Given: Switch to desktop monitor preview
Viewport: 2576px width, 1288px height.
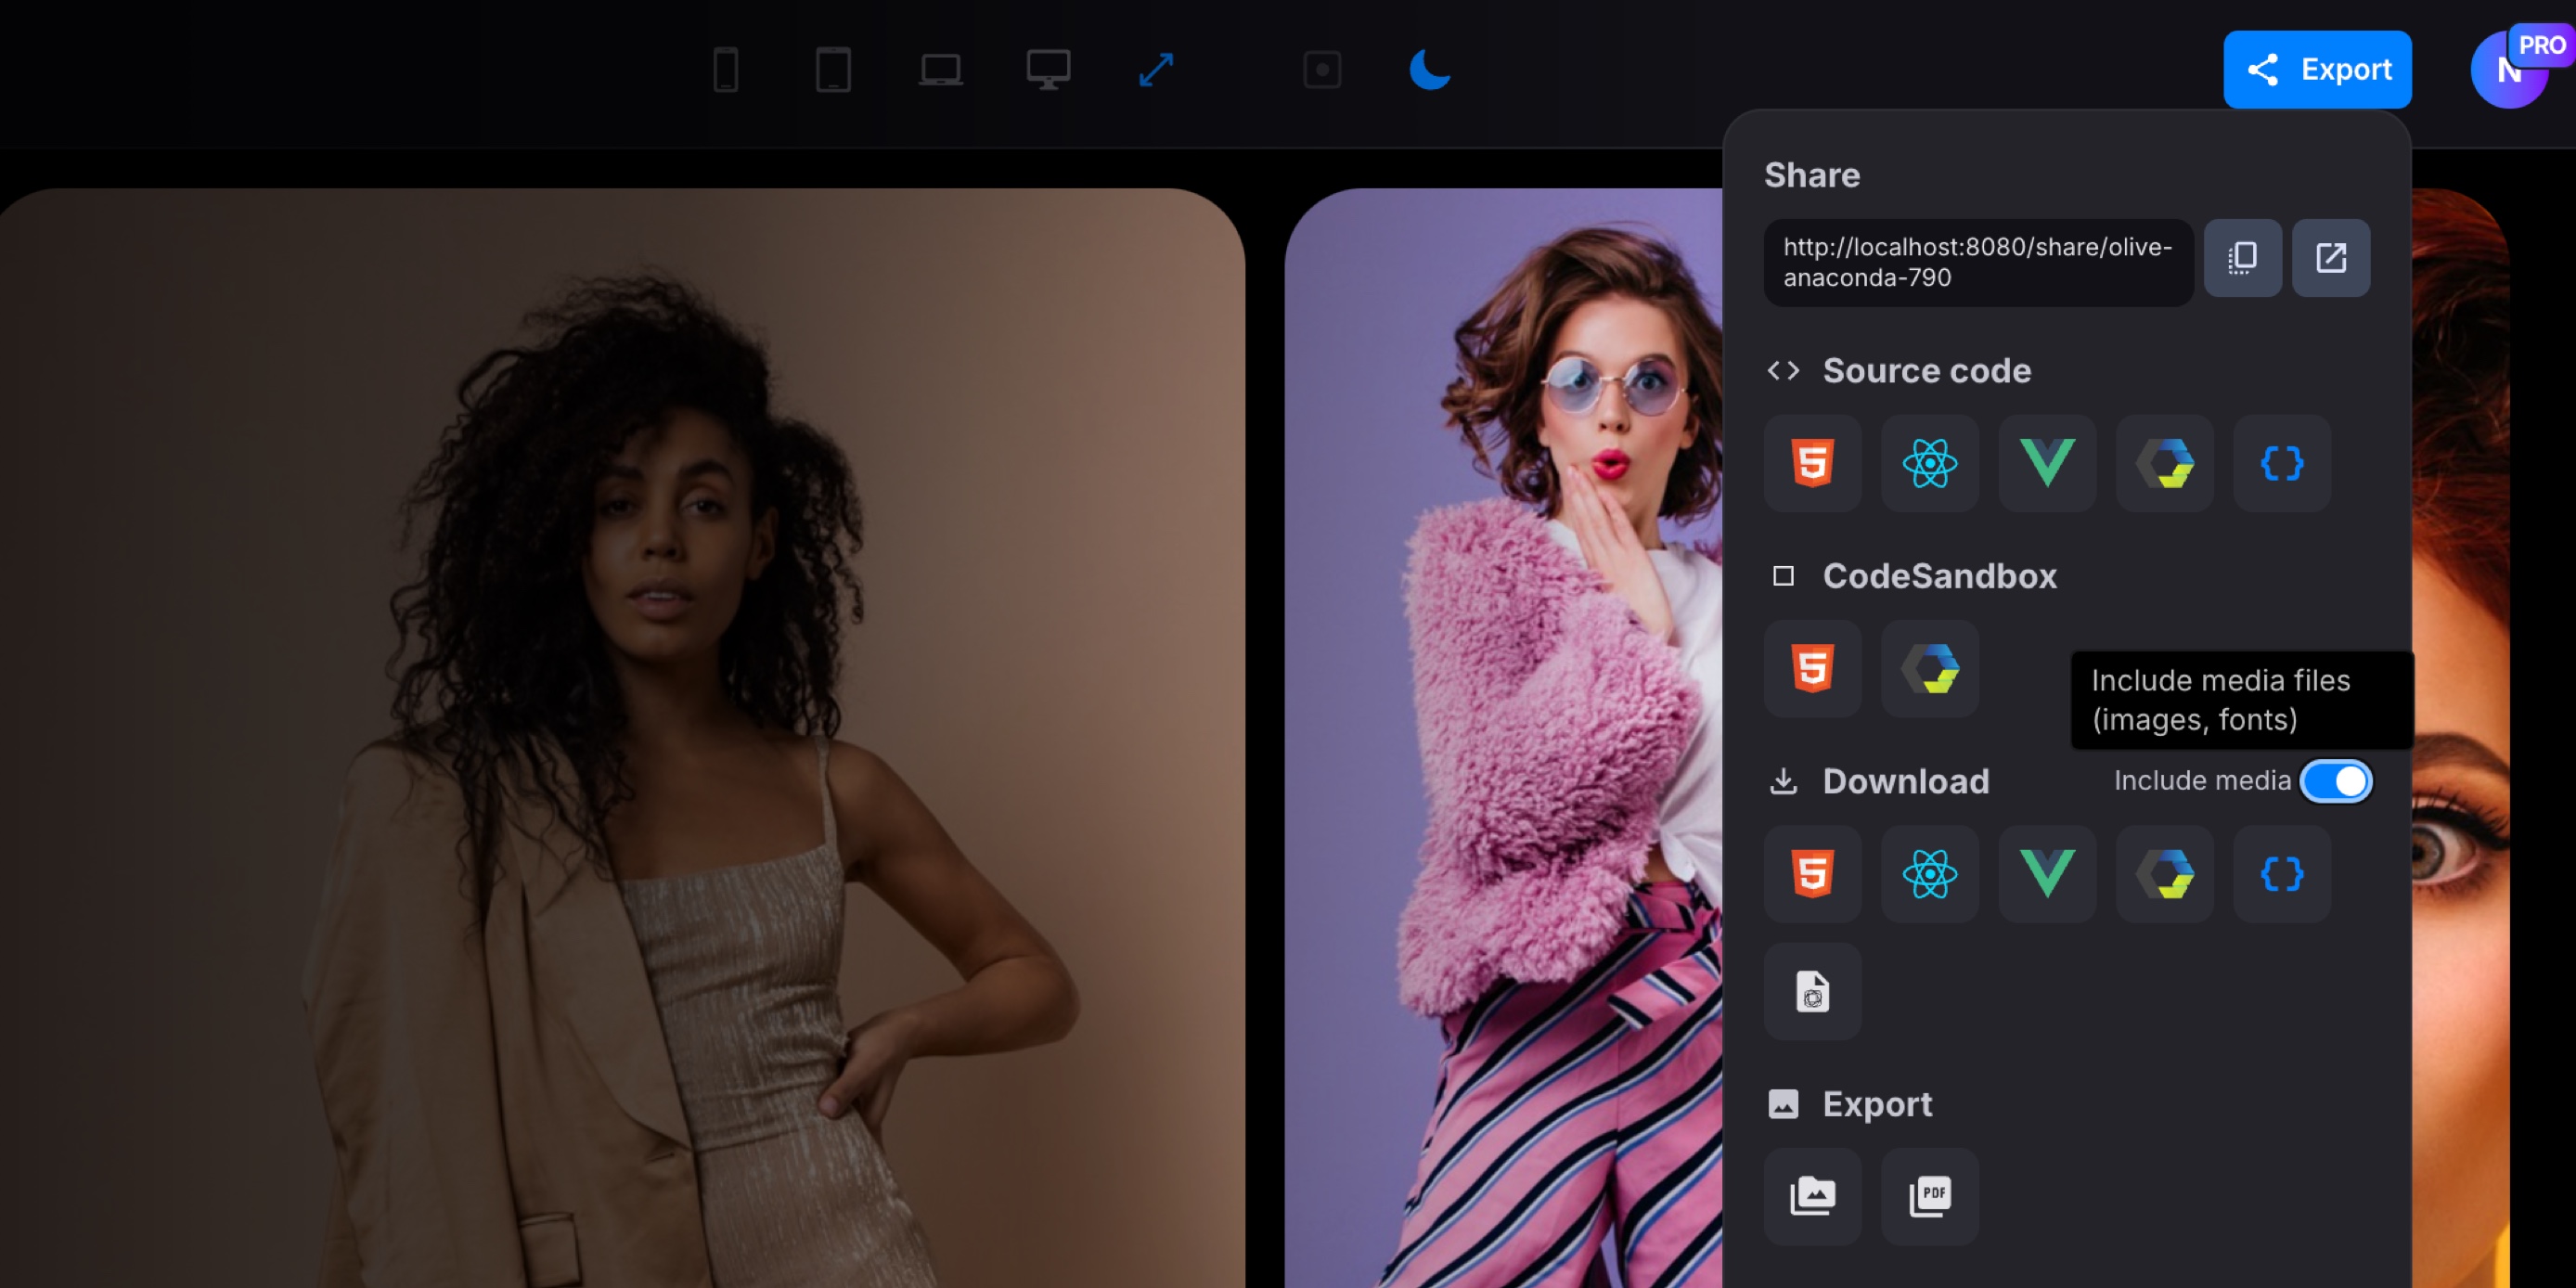Looking at the screenshot, I should (1048, 70).
